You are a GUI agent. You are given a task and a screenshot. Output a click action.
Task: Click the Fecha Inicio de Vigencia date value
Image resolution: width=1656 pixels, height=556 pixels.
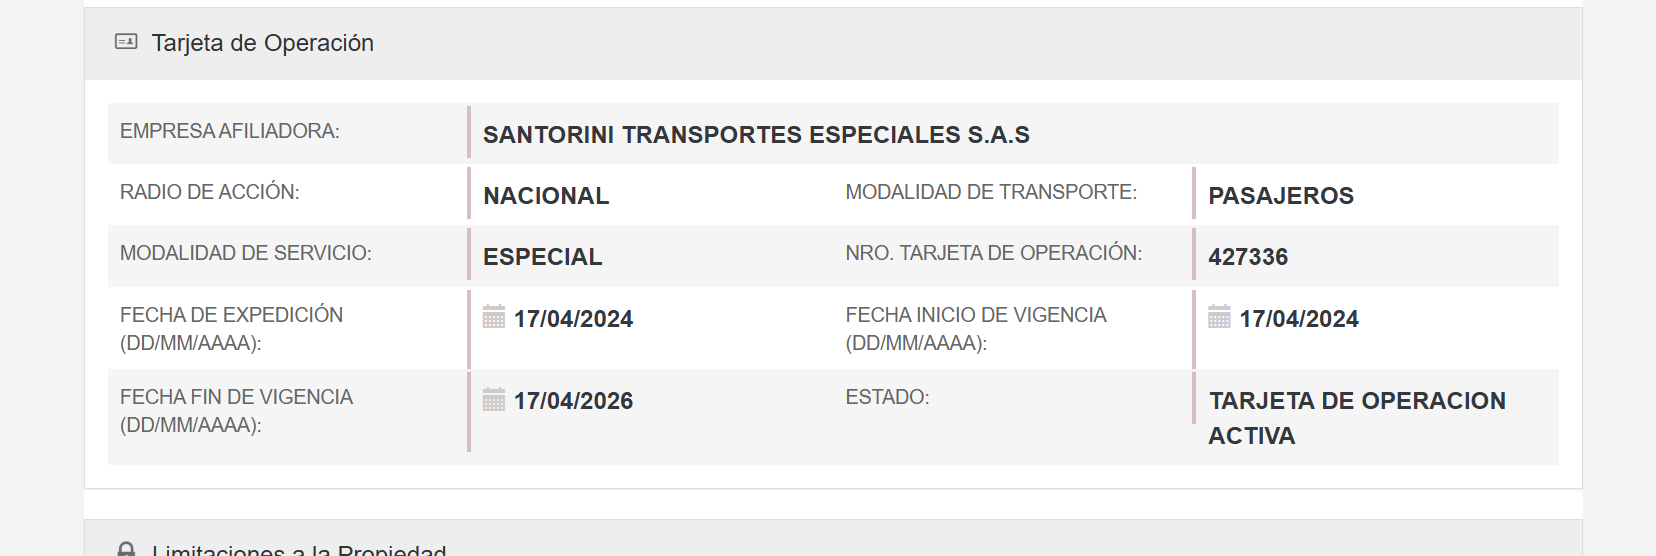(1299, 319)
